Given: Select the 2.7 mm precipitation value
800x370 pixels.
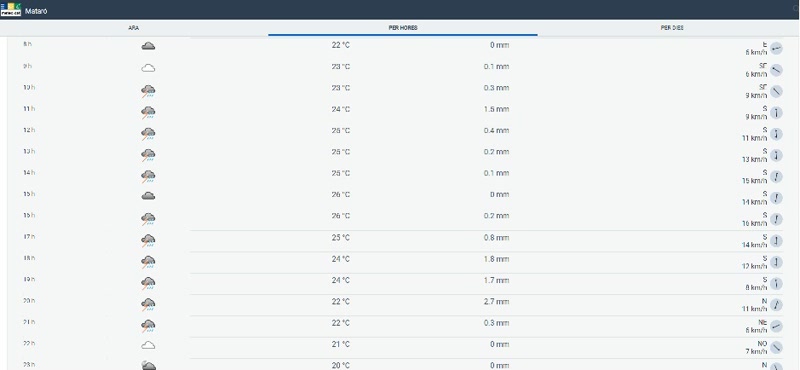Looking at the screenshot, I should (496, 302).
